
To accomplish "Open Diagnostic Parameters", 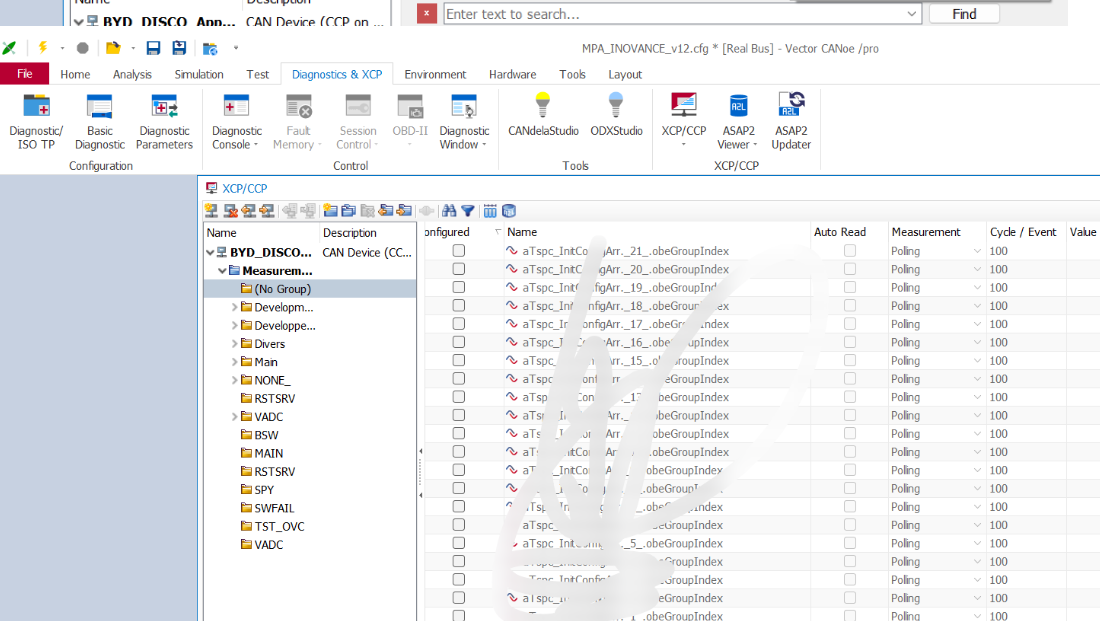I will point(164,122).
